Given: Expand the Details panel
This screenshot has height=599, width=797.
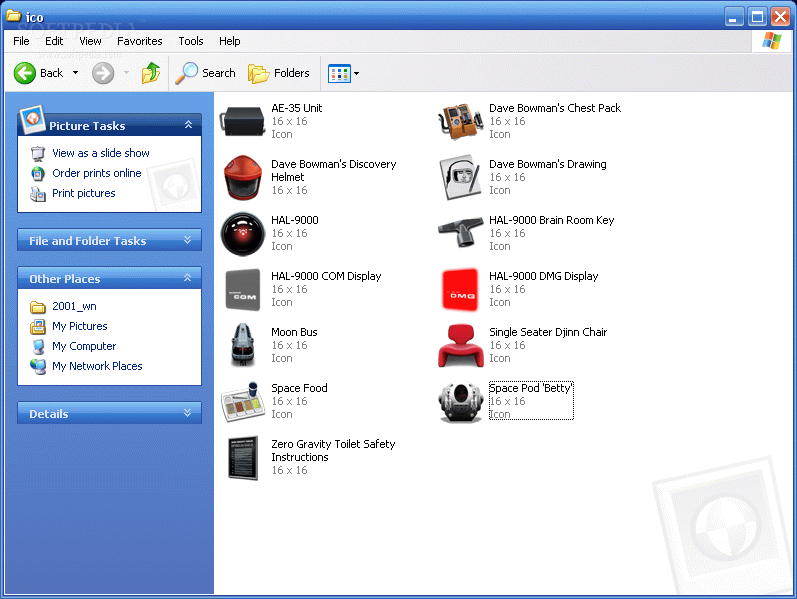Looking at the screenshot, I should click(x=188, y=413).
